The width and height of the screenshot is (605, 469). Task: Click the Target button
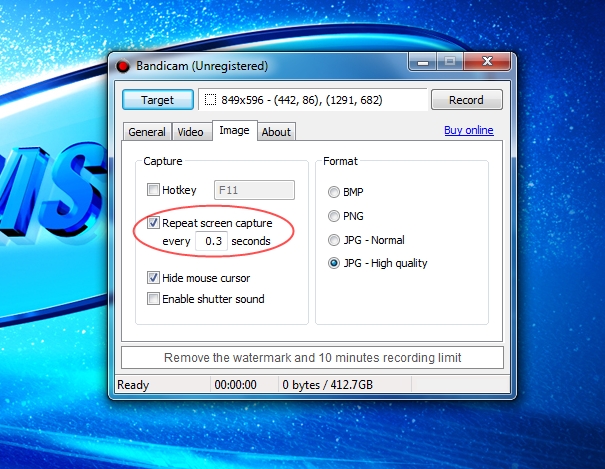[158, 100]
